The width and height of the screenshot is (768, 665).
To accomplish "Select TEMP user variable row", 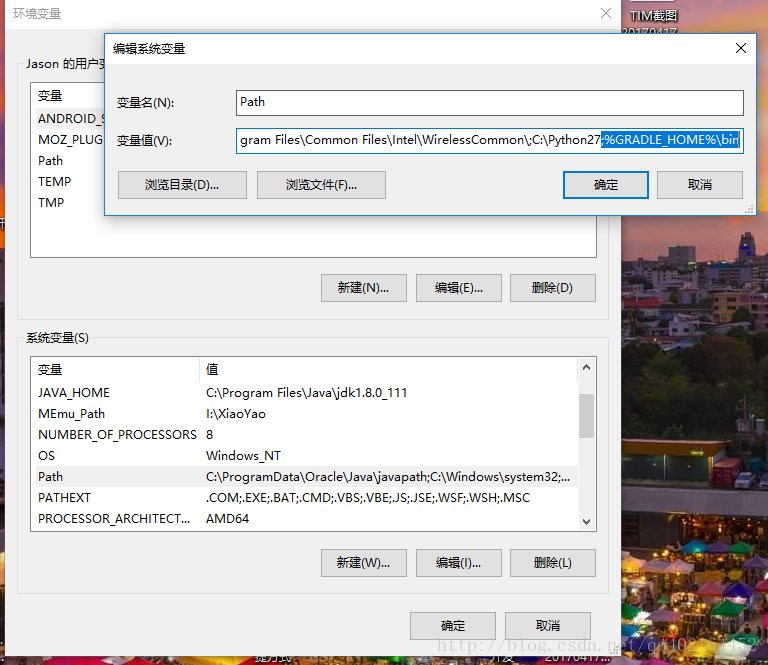I will [x=68, y=182].
